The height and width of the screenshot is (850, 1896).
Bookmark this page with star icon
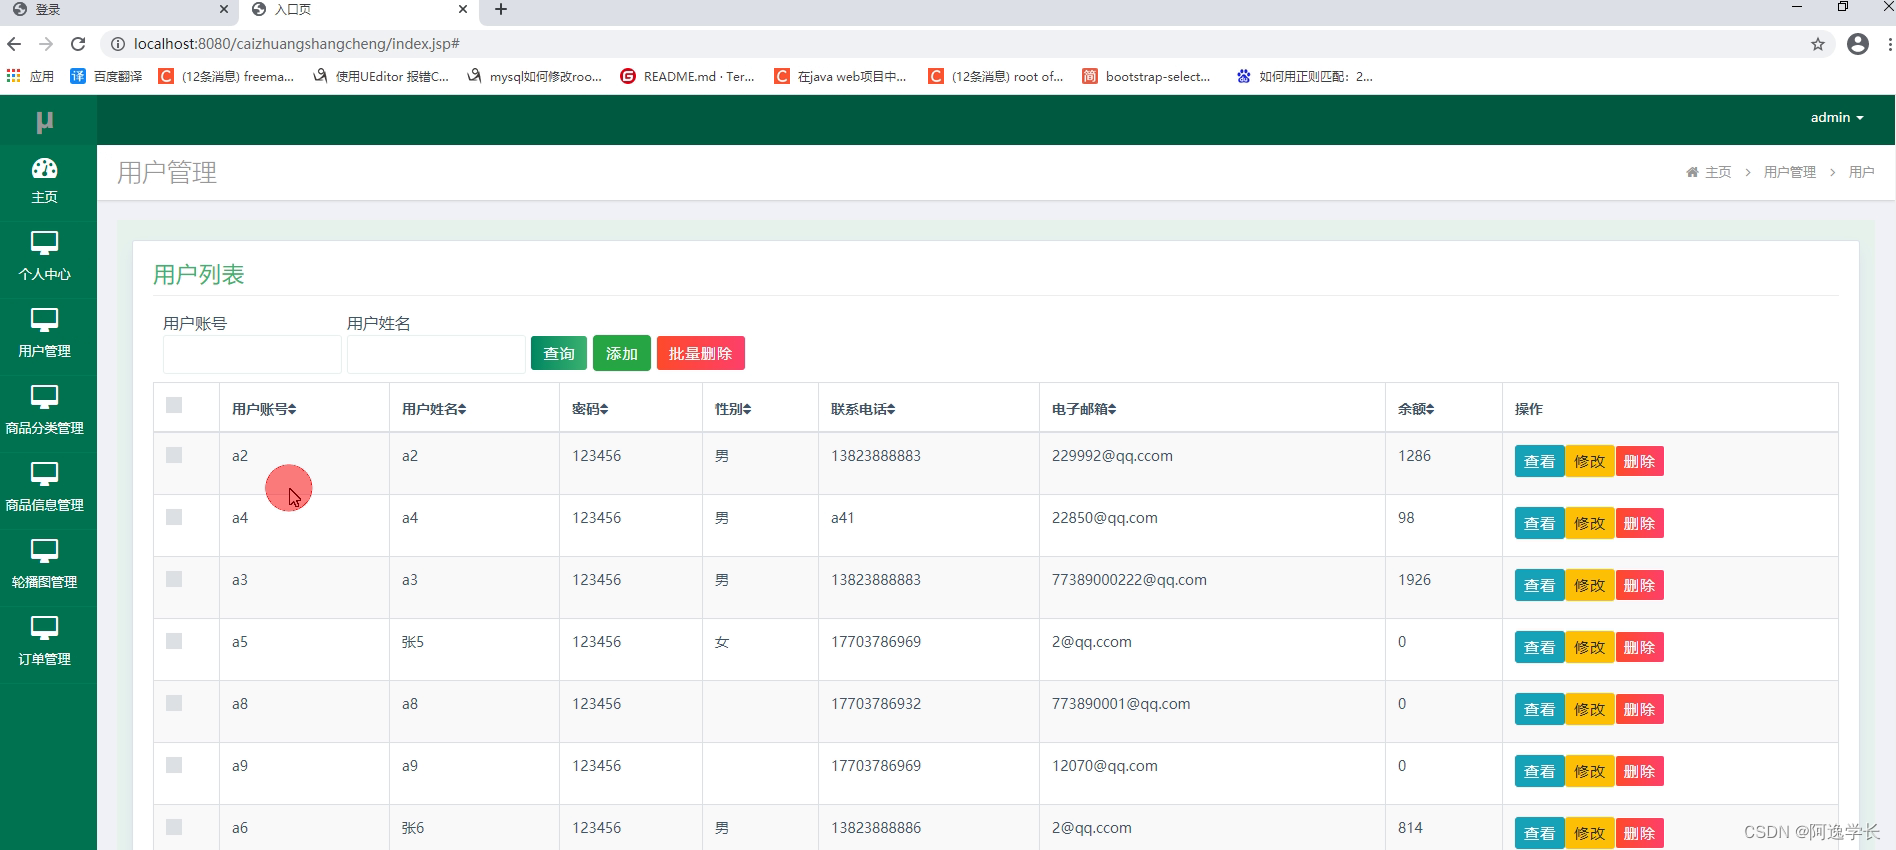tap(1818, 44)
